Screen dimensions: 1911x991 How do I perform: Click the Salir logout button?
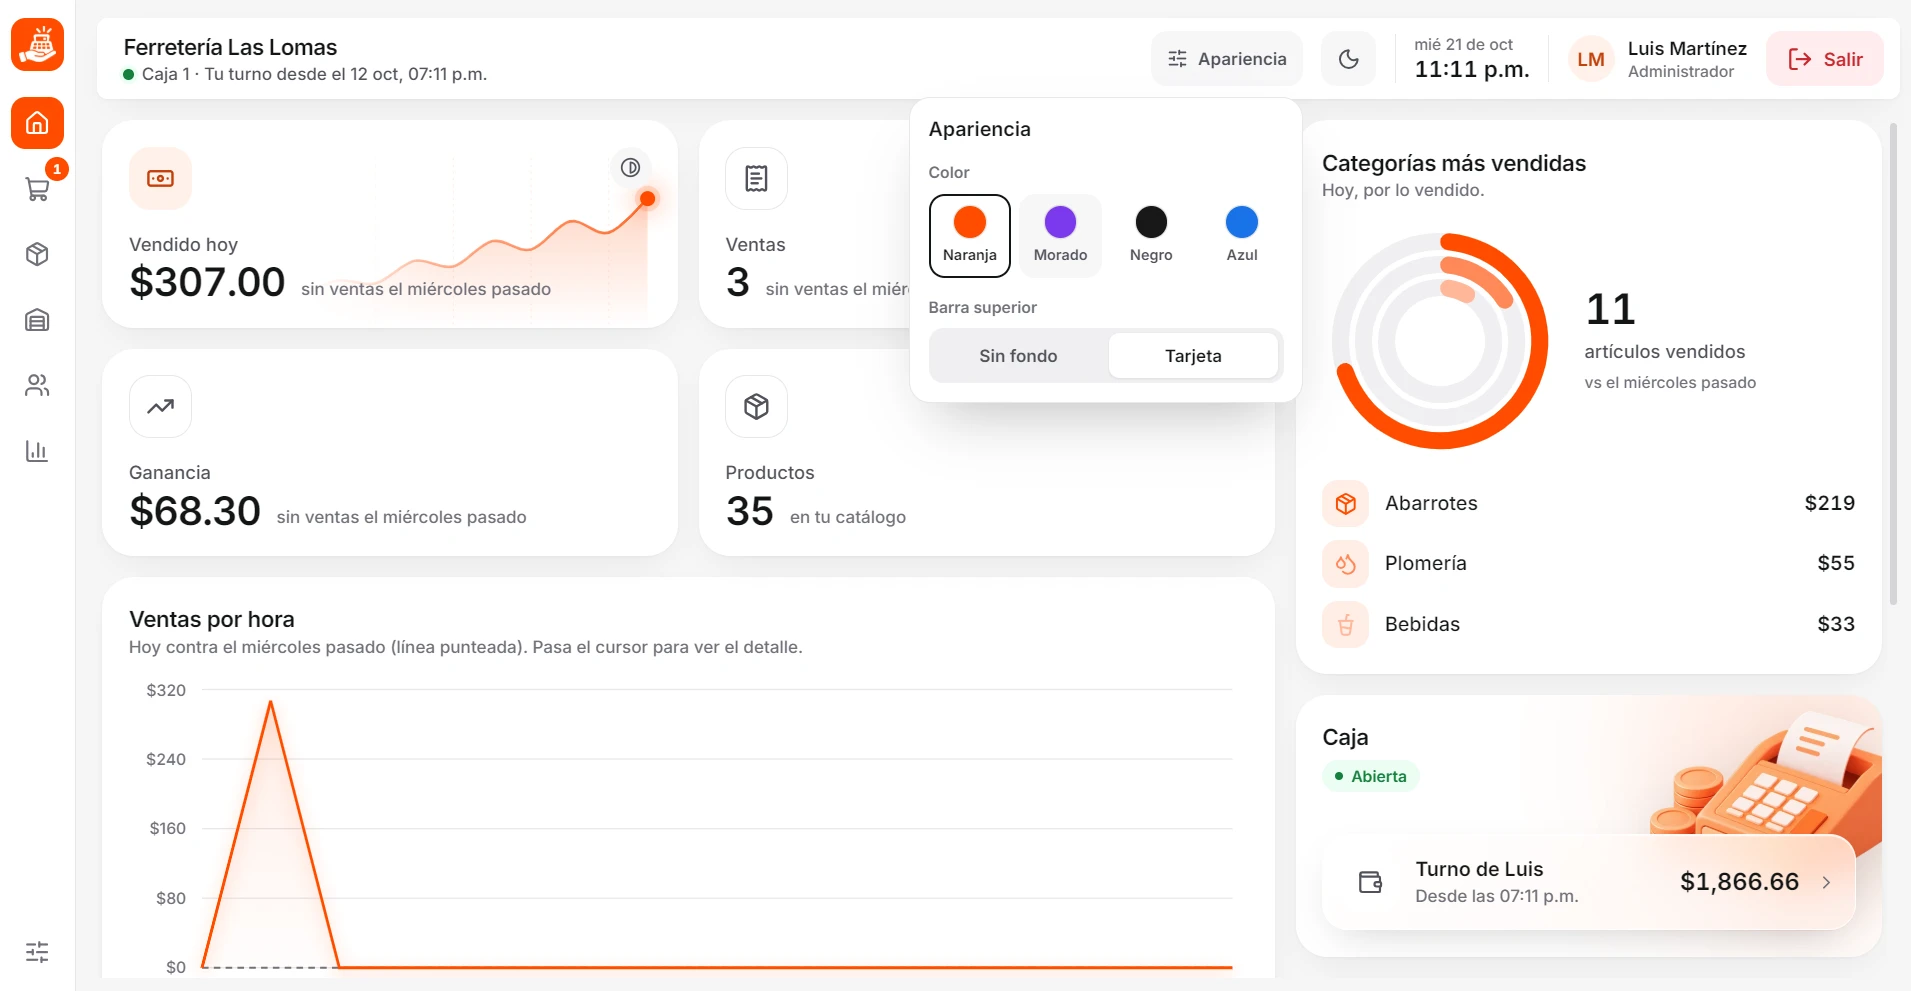pyautogui.click(x=1825, y=59)
